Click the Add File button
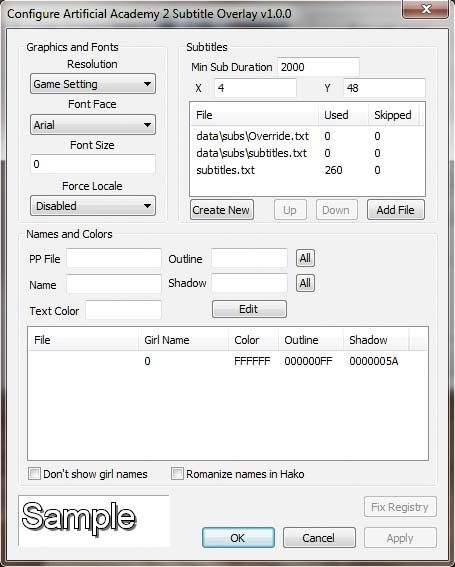The height and width of the screenshot is (567, 455). [x=396, y=210]
